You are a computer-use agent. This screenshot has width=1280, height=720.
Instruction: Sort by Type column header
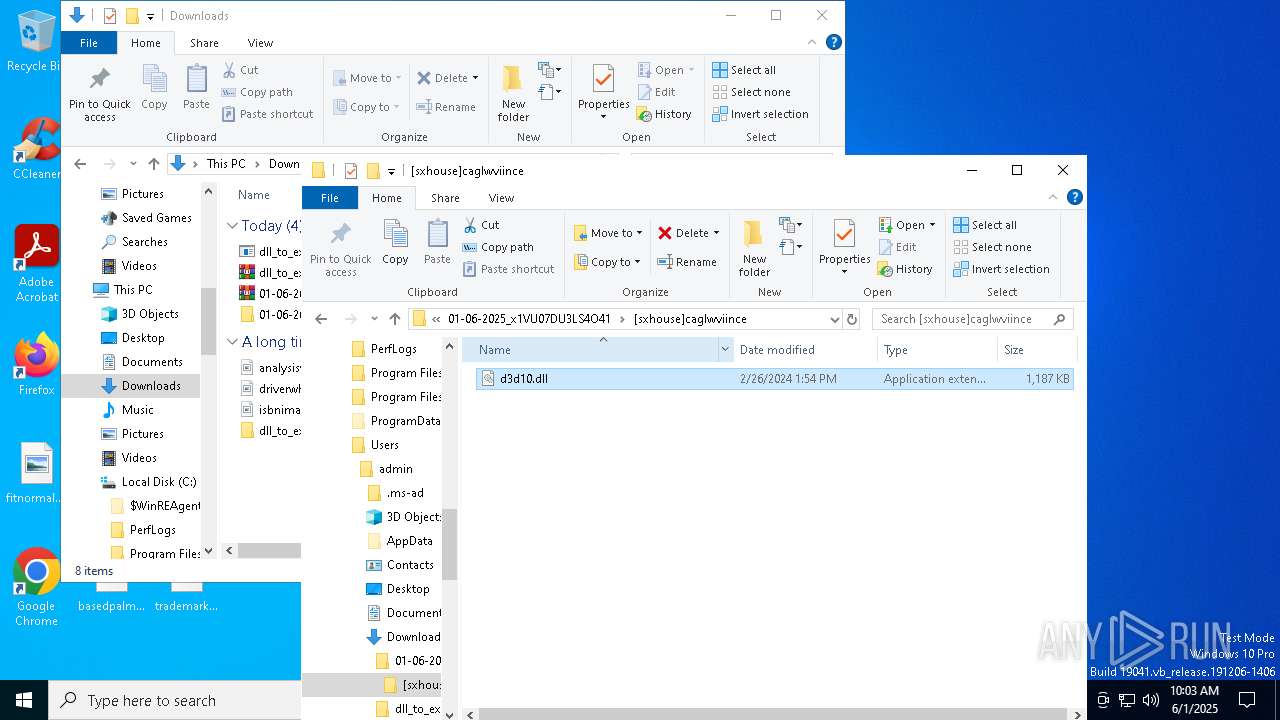pyautogui.click(x=937, y=350)
